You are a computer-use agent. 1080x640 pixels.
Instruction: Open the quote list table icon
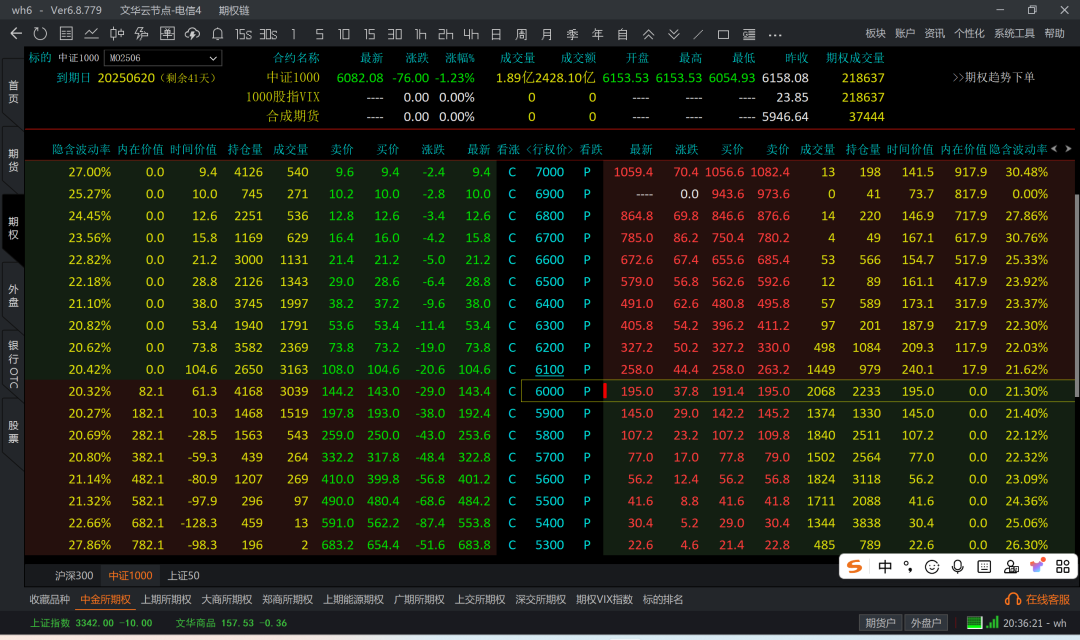pyautogui.click(x=66, y=34)
